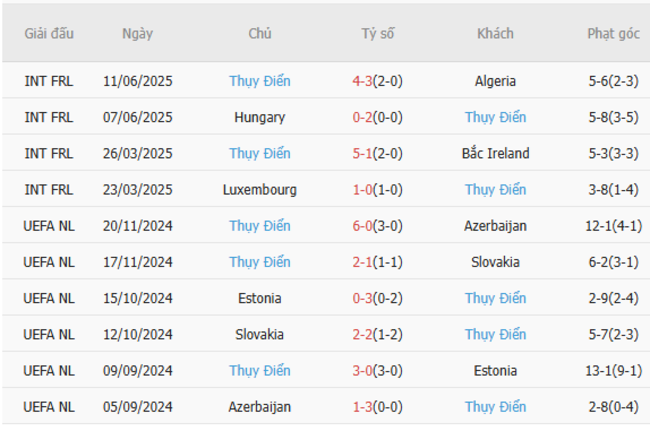Click home team Azerbaijan on 05/09/2024
This screenshot has width=650, height=431.
260,407
